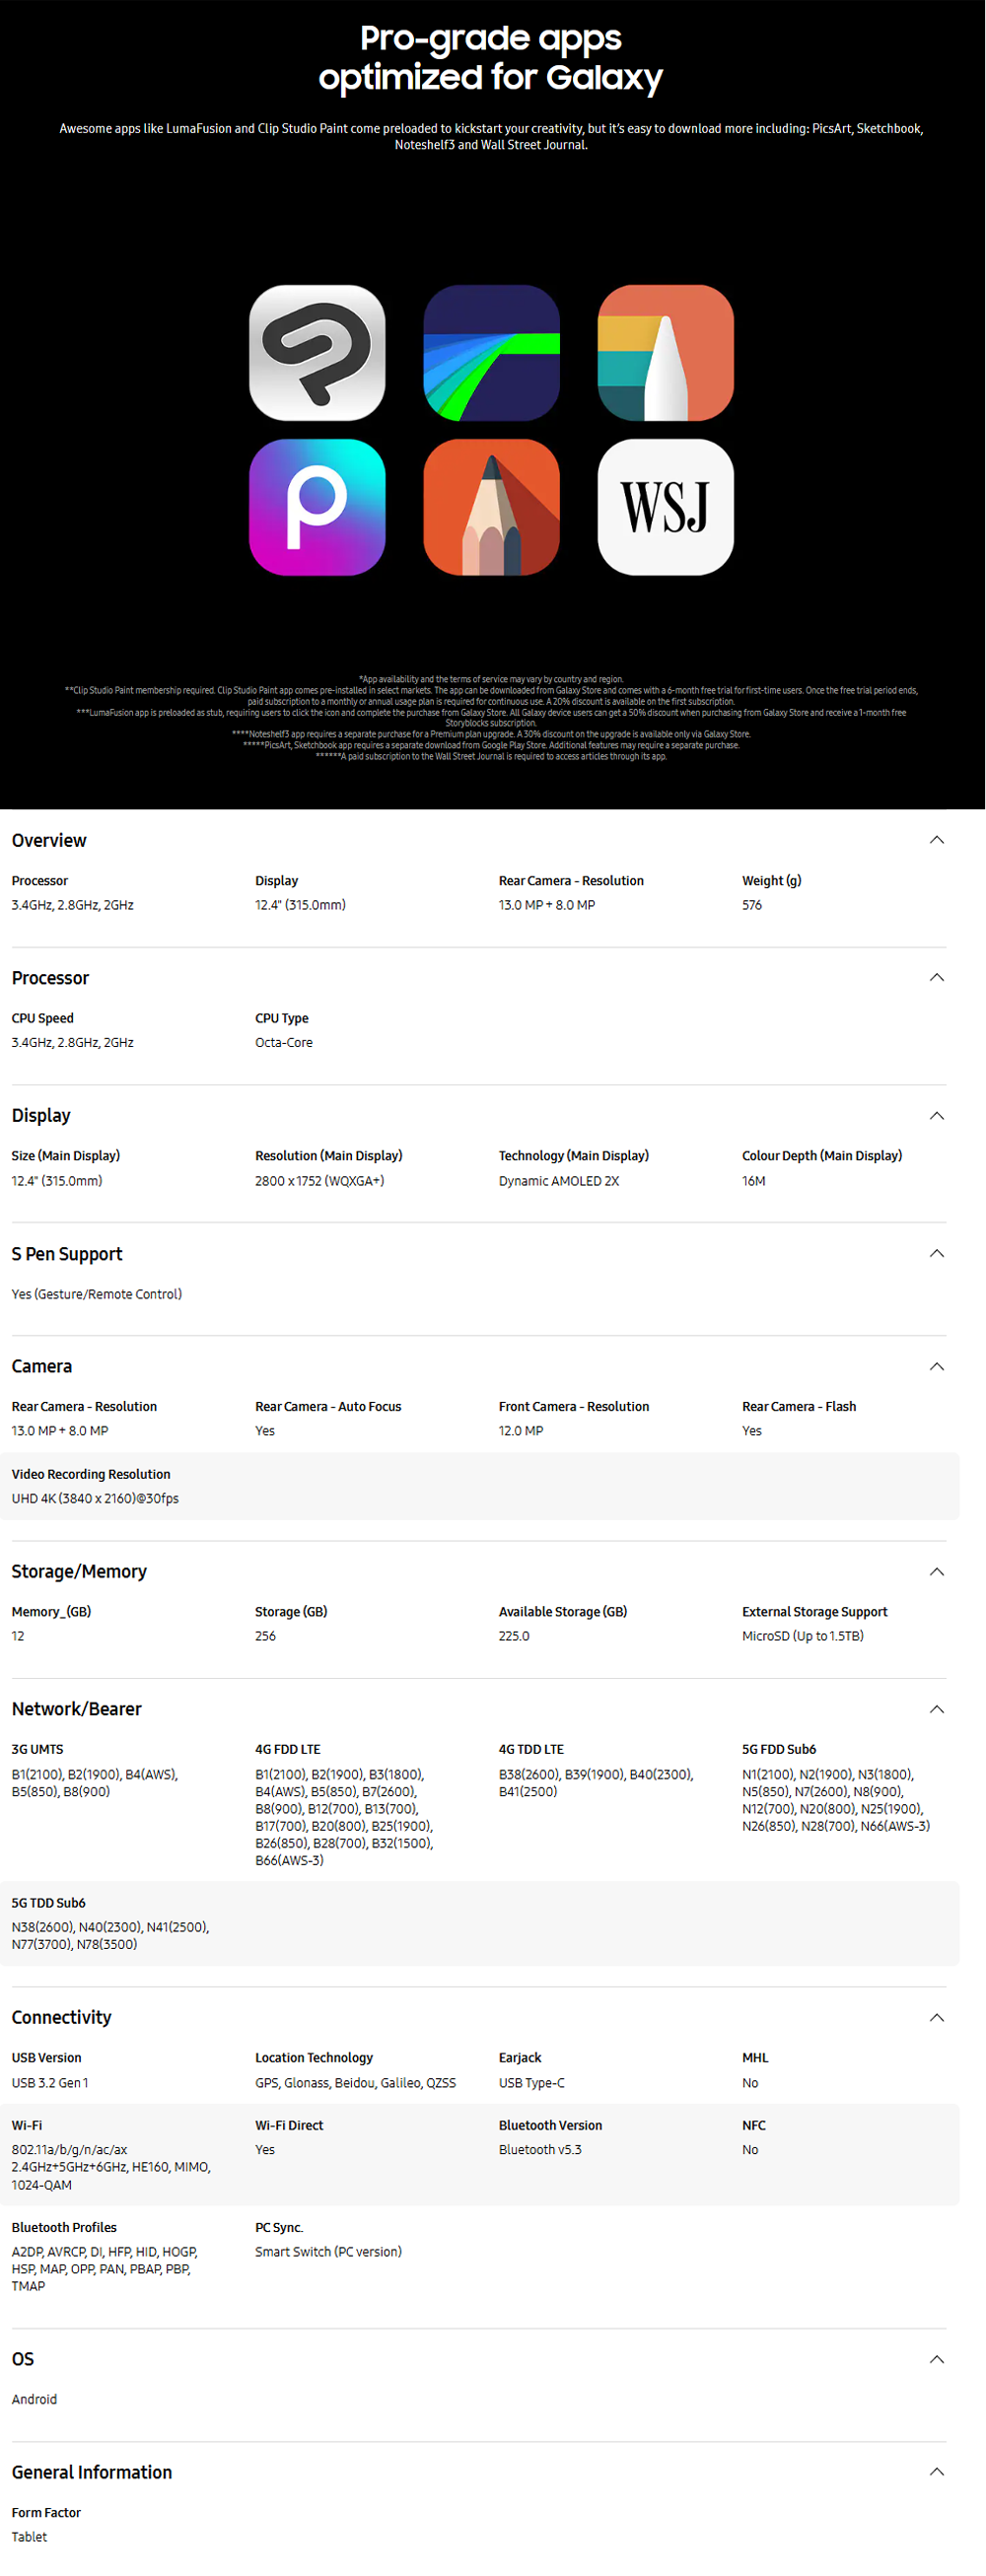This screenshot has height=2576, width=986.
Task: Click the WSJ app icon
Action: tap(665, 507)
